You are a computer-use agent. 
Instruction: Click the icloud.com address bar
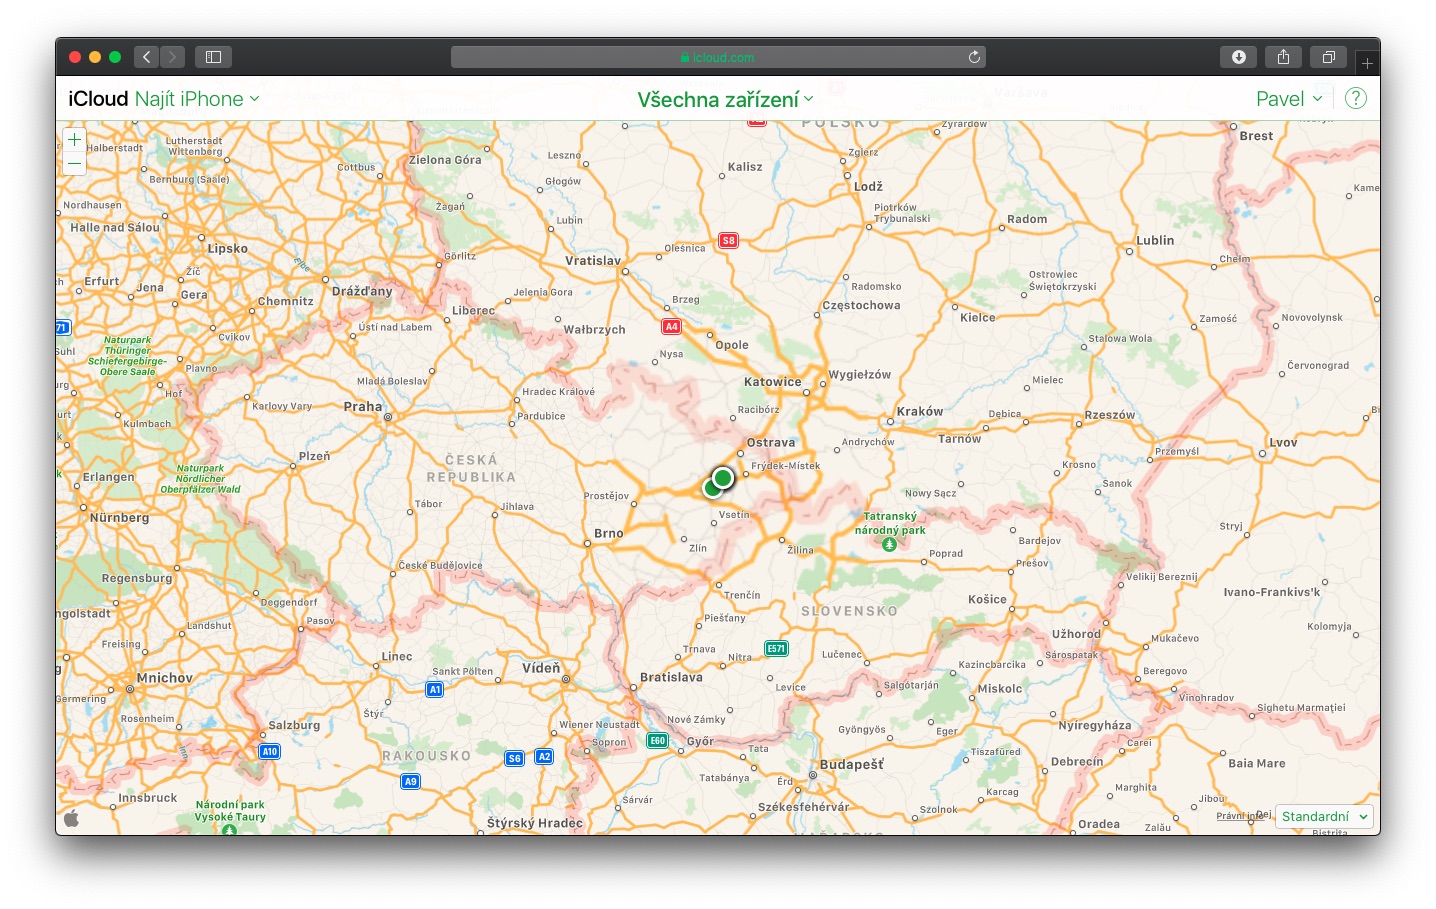tap(718, 57)
